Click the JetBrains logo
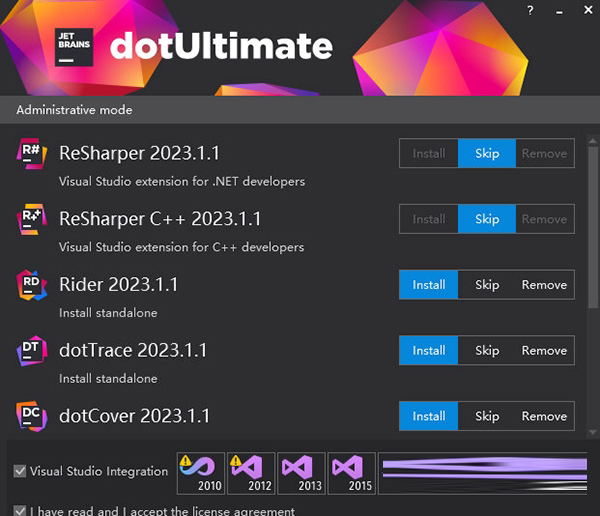This screenshot has height=516, width=600. tap(74, 47)
